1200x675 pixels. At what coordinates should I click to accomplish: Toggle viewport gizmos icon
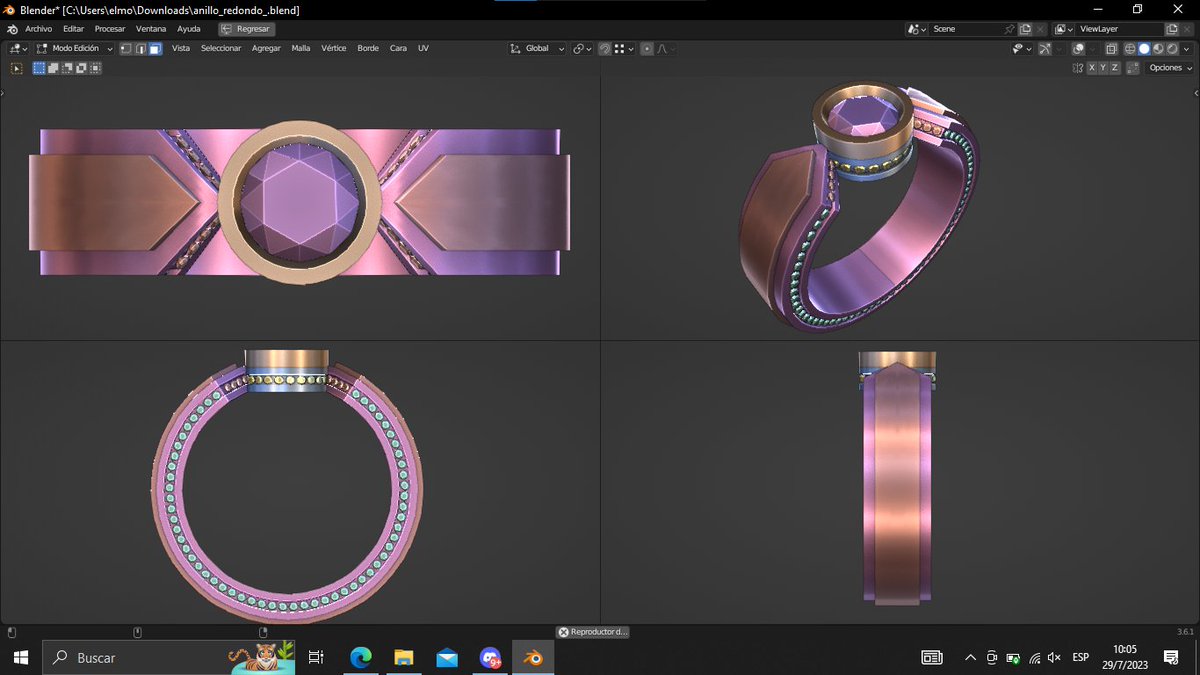click(1044, 49)
